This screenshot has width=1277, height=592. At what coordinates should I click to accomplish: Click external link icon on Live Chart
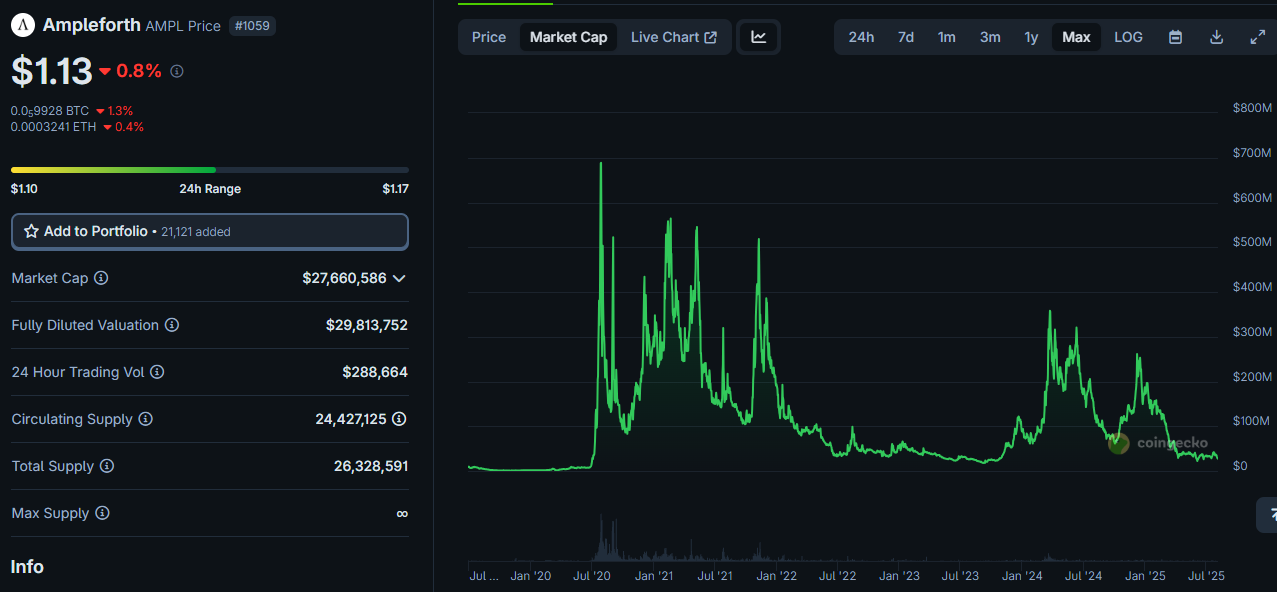(711, 37)
